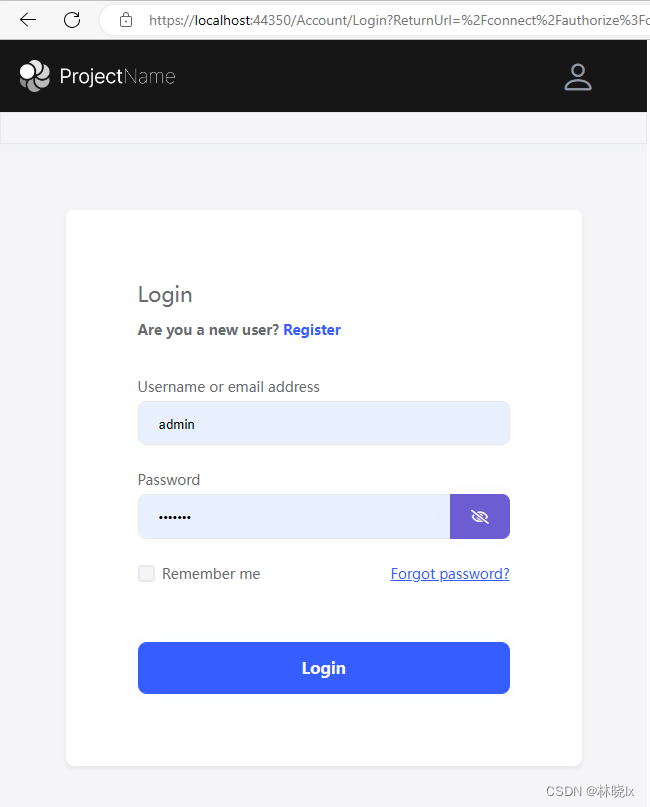
Task: Reload the login page
Action: (x=70, y=19)
